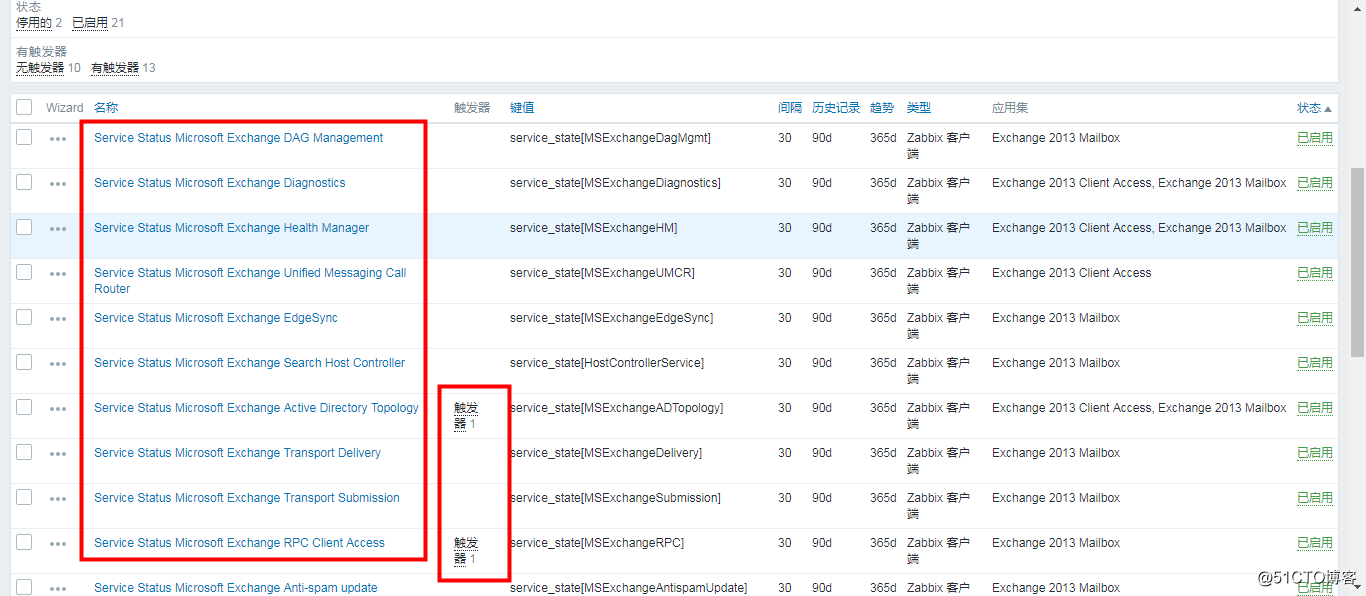Viewport: 1366px width, 596px height.
Task: Filter by 已启用 status with count 21
Action: point(90,23)
